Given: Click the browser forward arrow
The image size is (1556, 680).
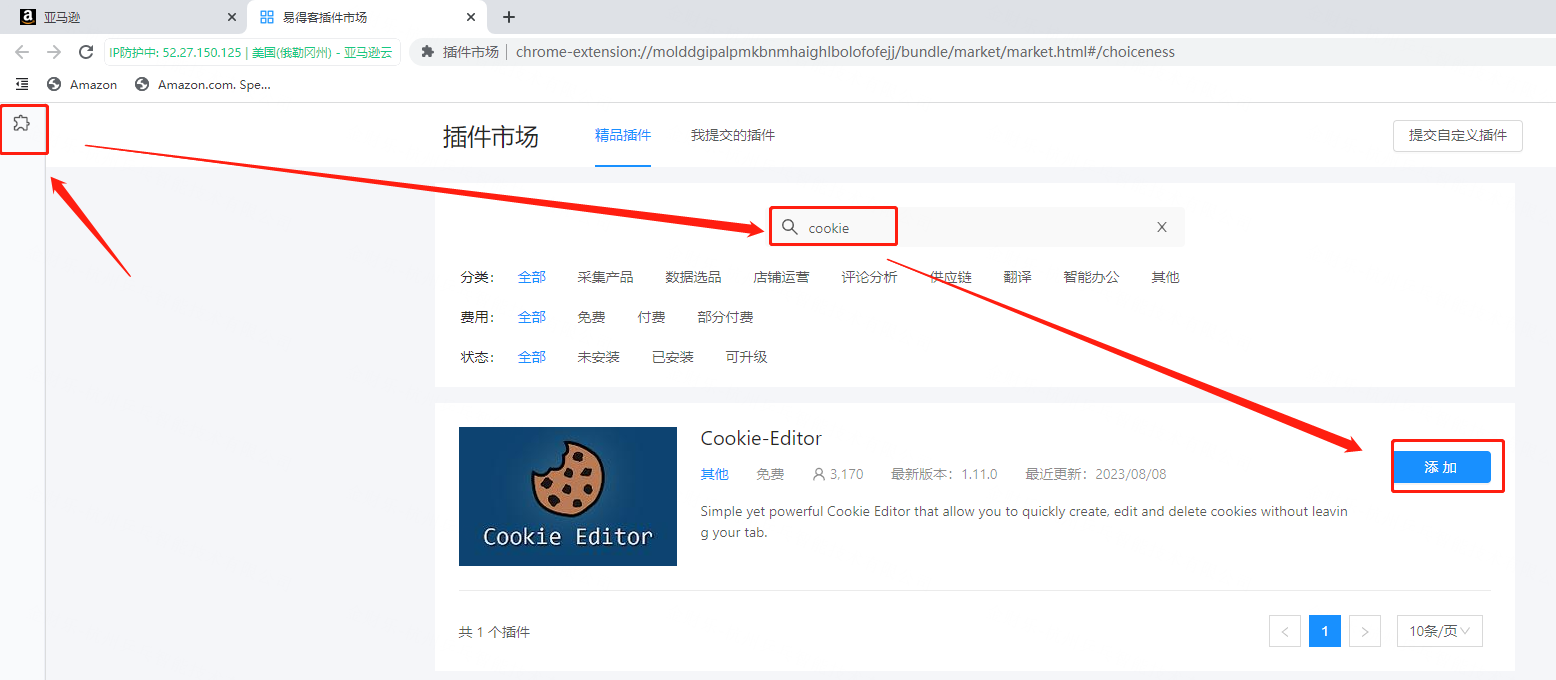Looking at the screenshot, I should 54,52.
